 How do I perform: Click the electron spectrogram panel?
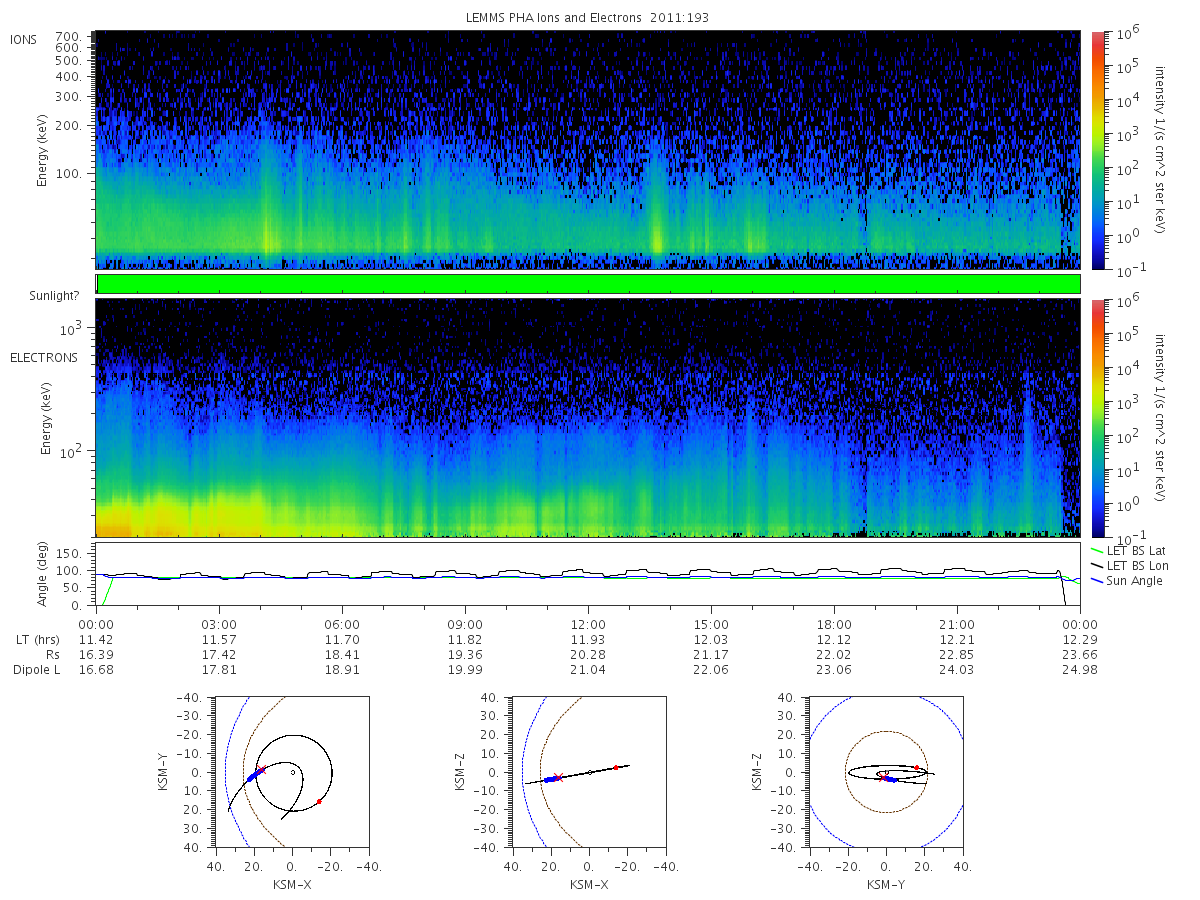[x=588, y=418]
